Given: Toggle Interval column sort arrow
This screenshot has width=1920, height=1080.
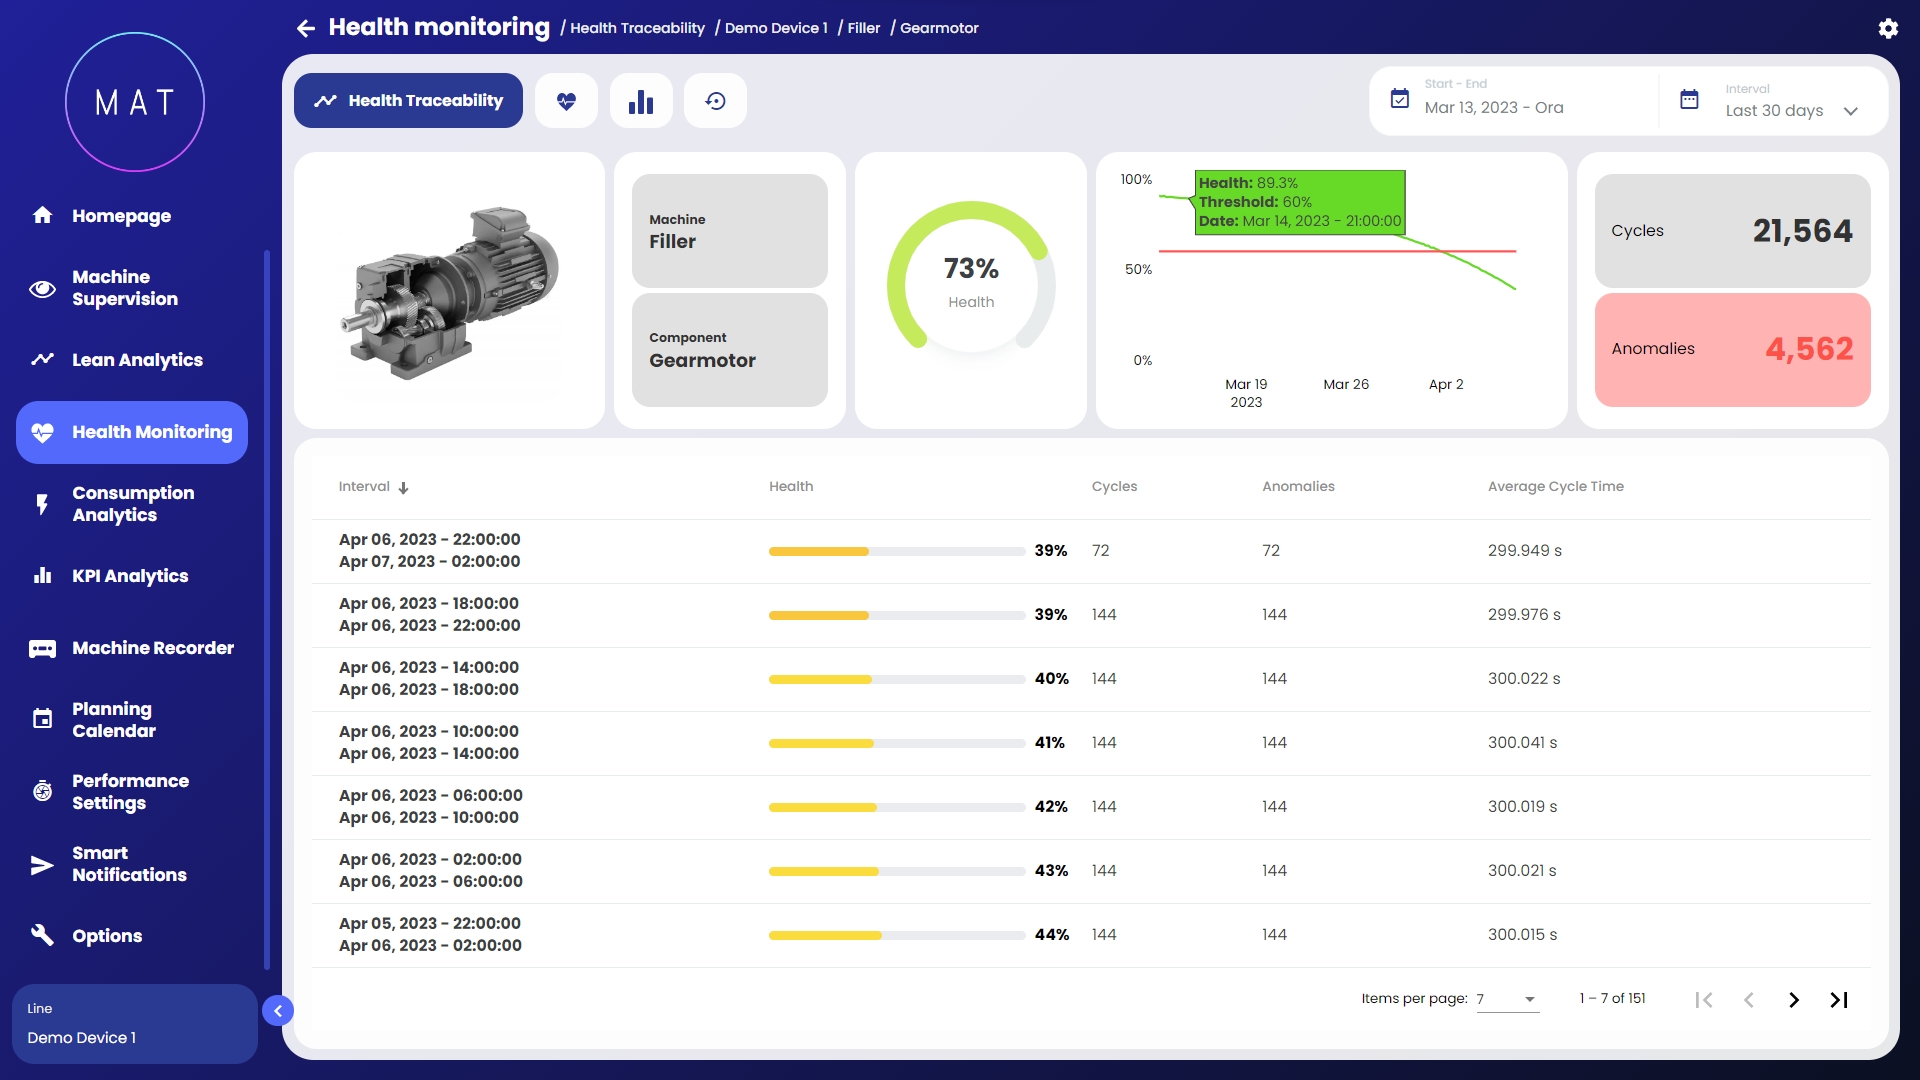Looking at the screenshot, I should (403, 488).
